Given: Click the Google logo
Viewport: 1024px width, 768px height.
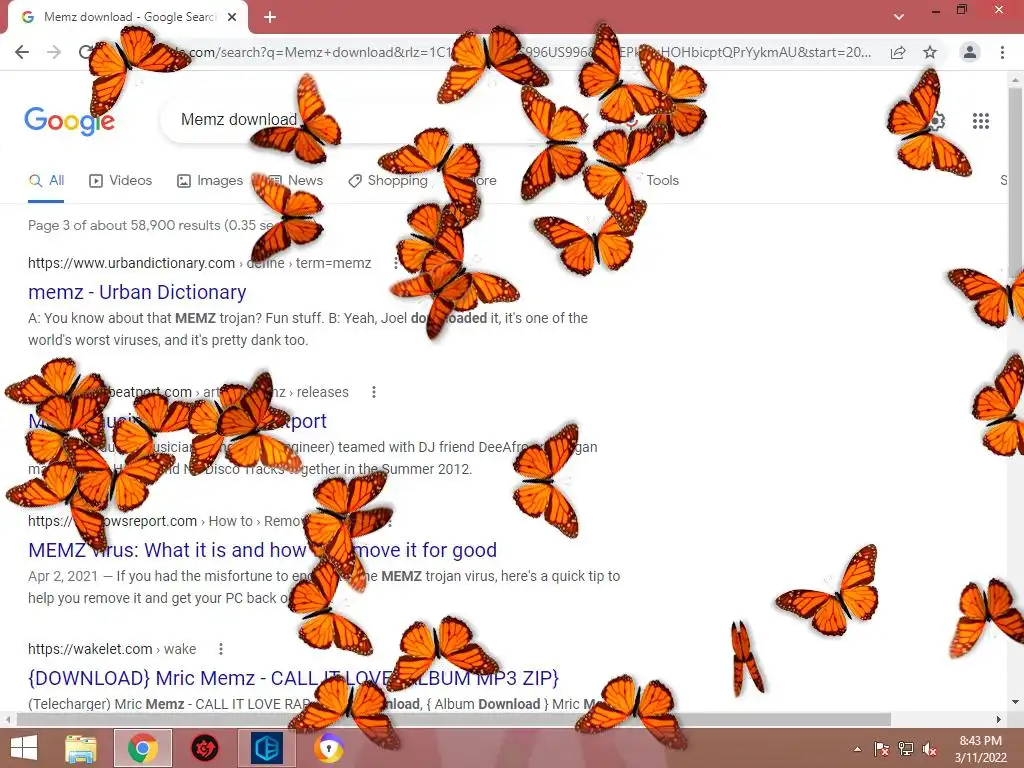Looking at the screenshot, I should tap(69, 120).
